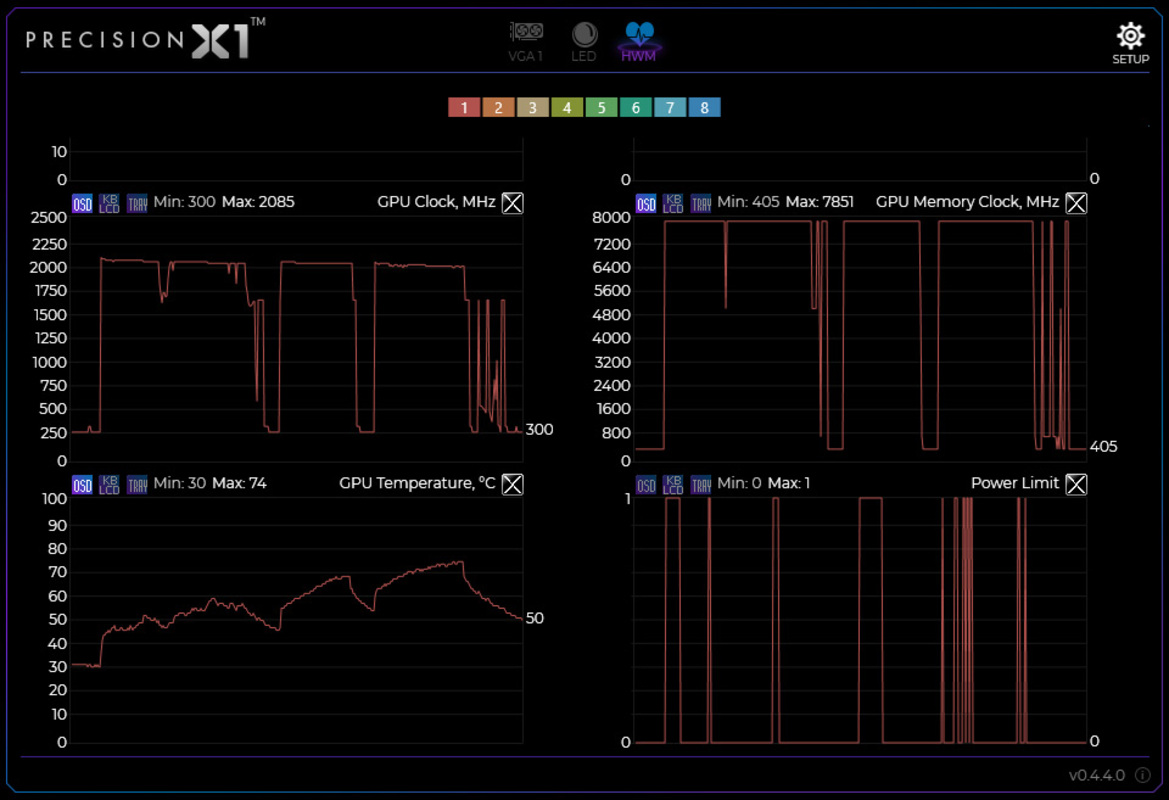Click the GPU Temperature line graph
Screen dimensions: 1169x800
[x=297, y=620]
